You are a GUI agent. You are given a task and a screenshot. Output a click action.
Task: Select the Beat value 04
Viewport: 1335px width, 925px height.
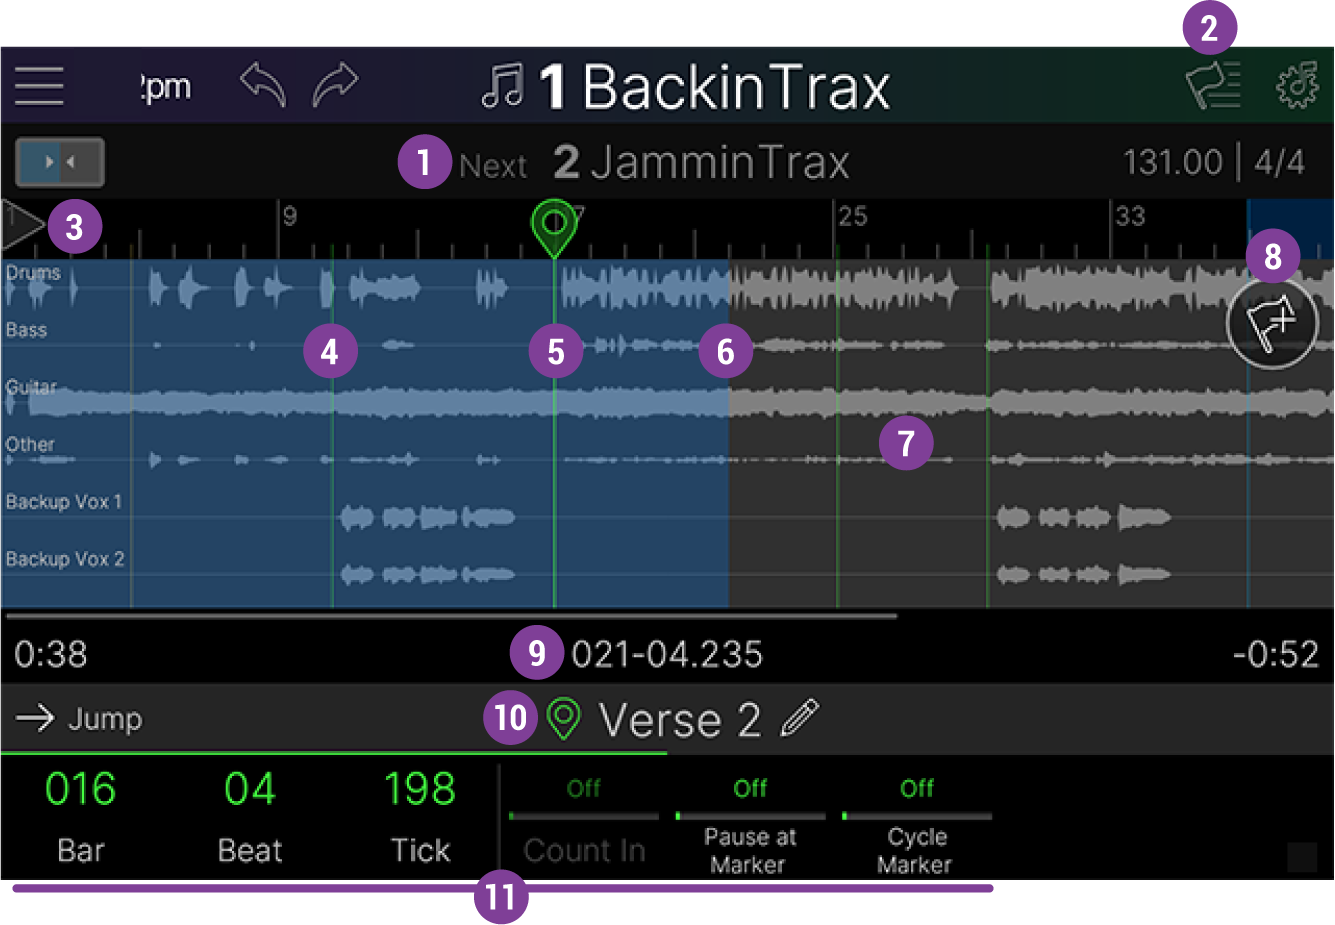point(250,790)
